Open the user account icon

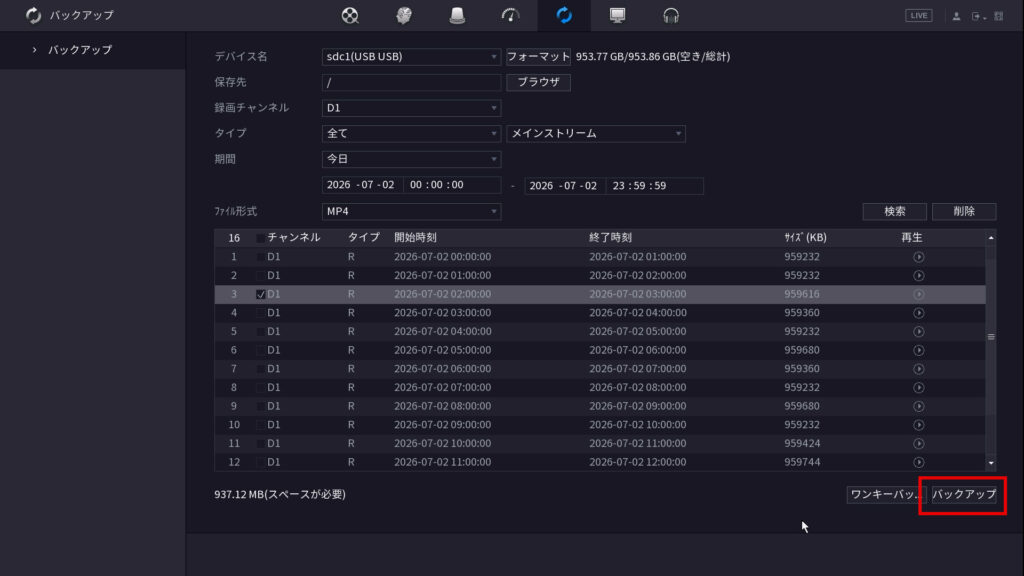[956, 16]
